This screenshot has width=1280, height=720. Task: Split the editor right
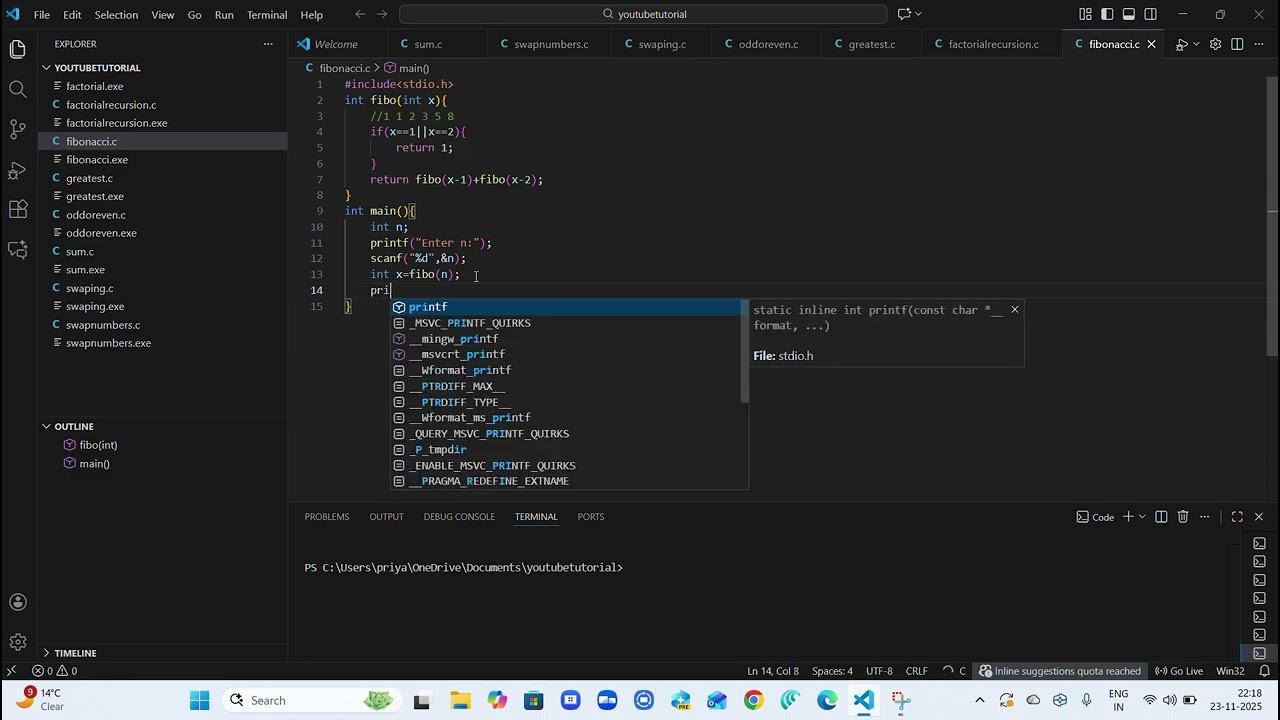[x=1237, y=44]
